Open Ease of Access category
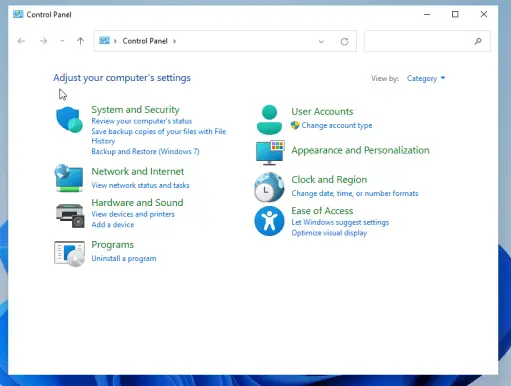The height and width of the screenshot is (386, 511). click(322, 211)
